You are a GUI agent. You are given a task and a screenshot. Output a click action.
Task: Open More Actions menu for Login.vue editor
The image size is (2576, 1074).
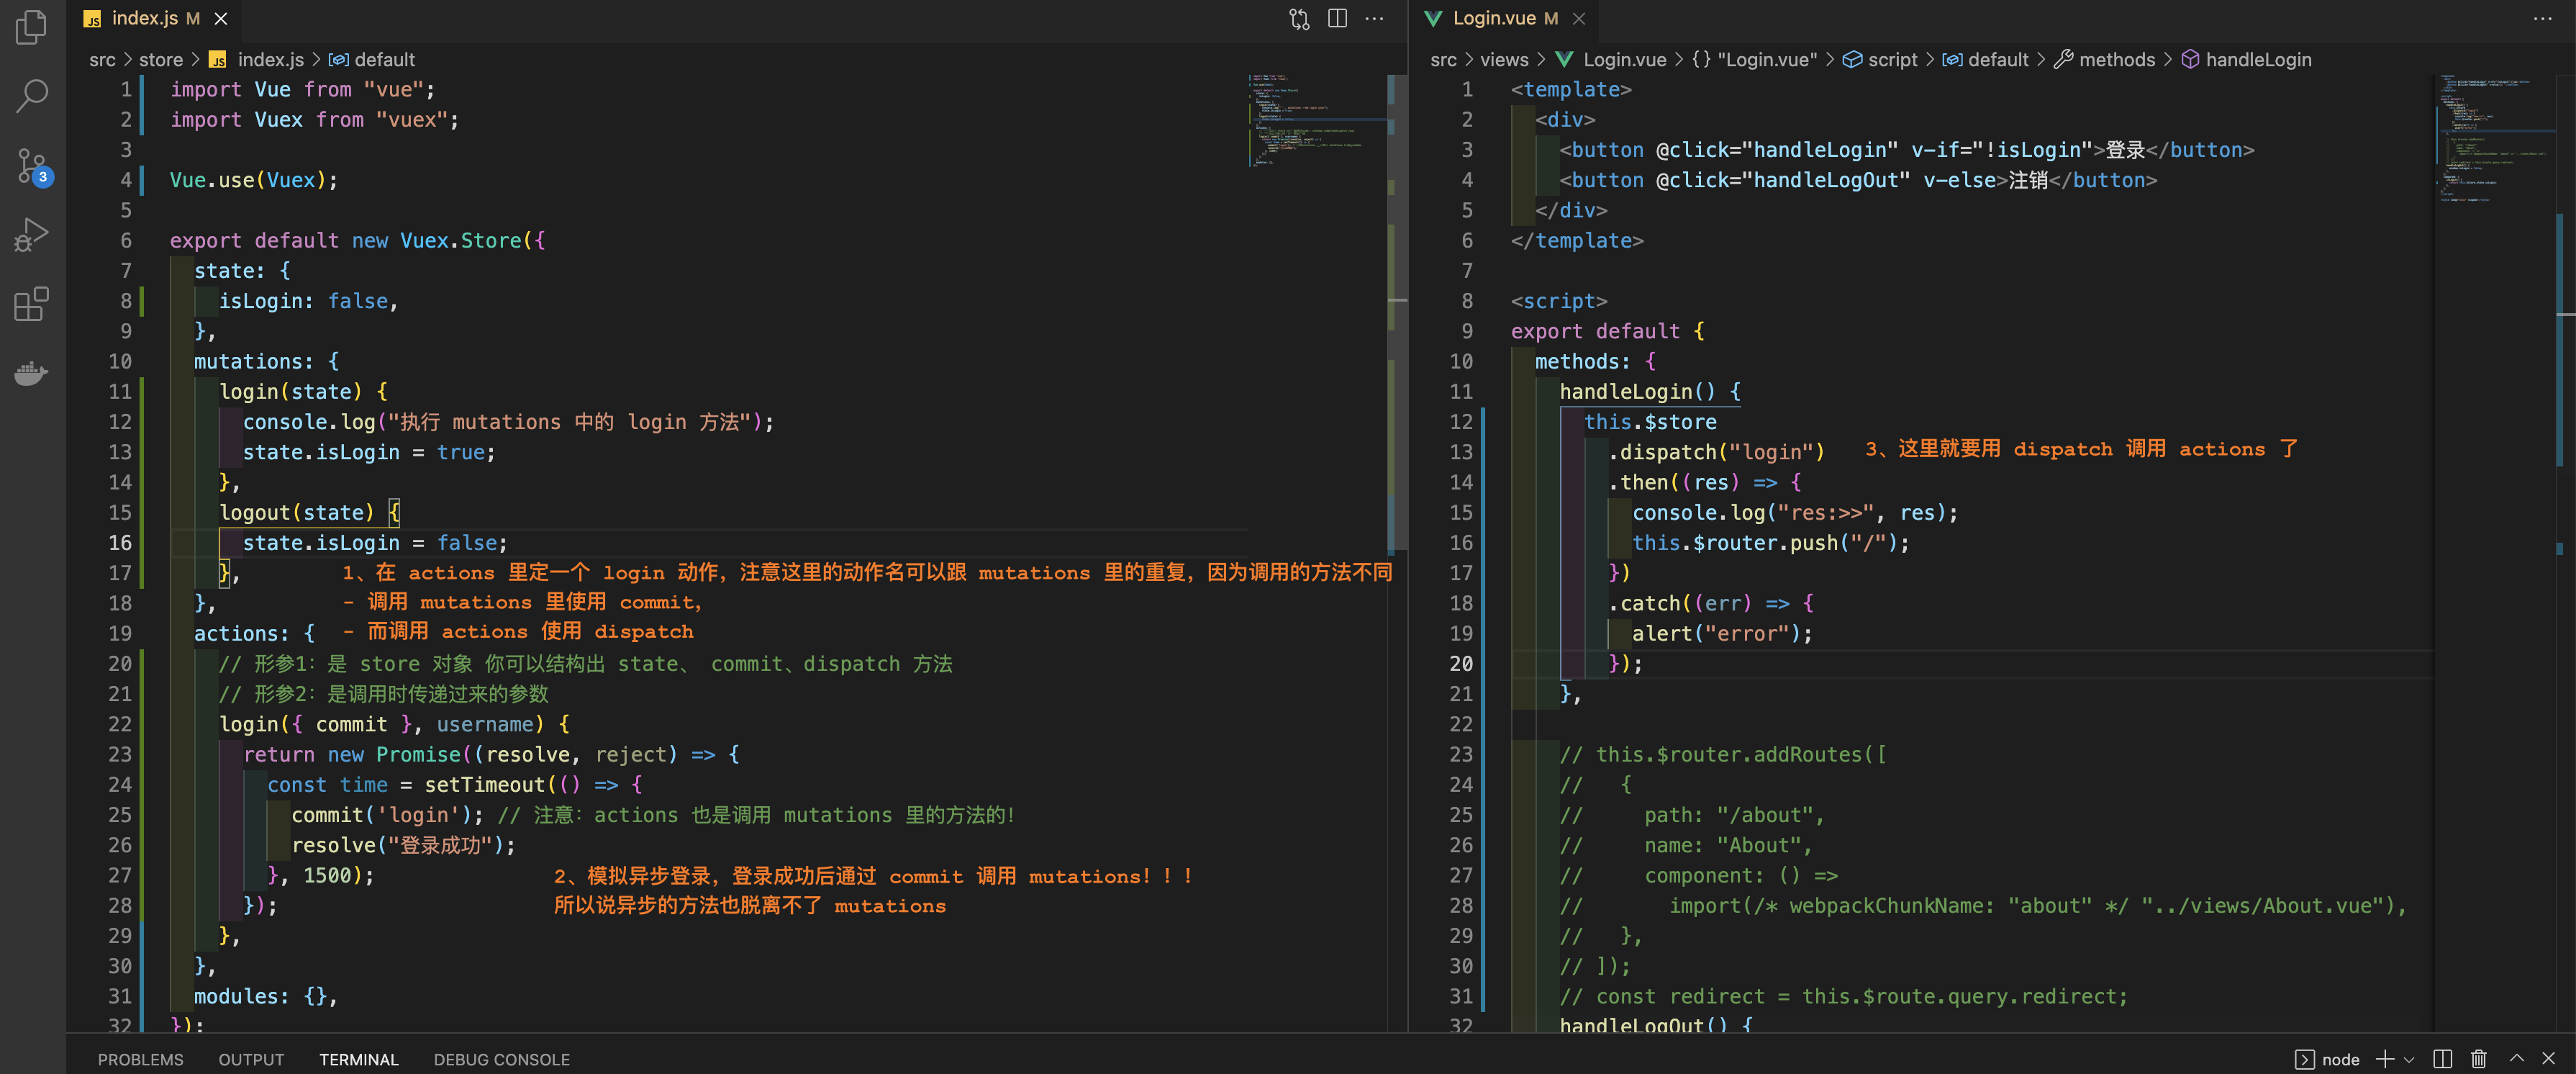coord(2542,19)
